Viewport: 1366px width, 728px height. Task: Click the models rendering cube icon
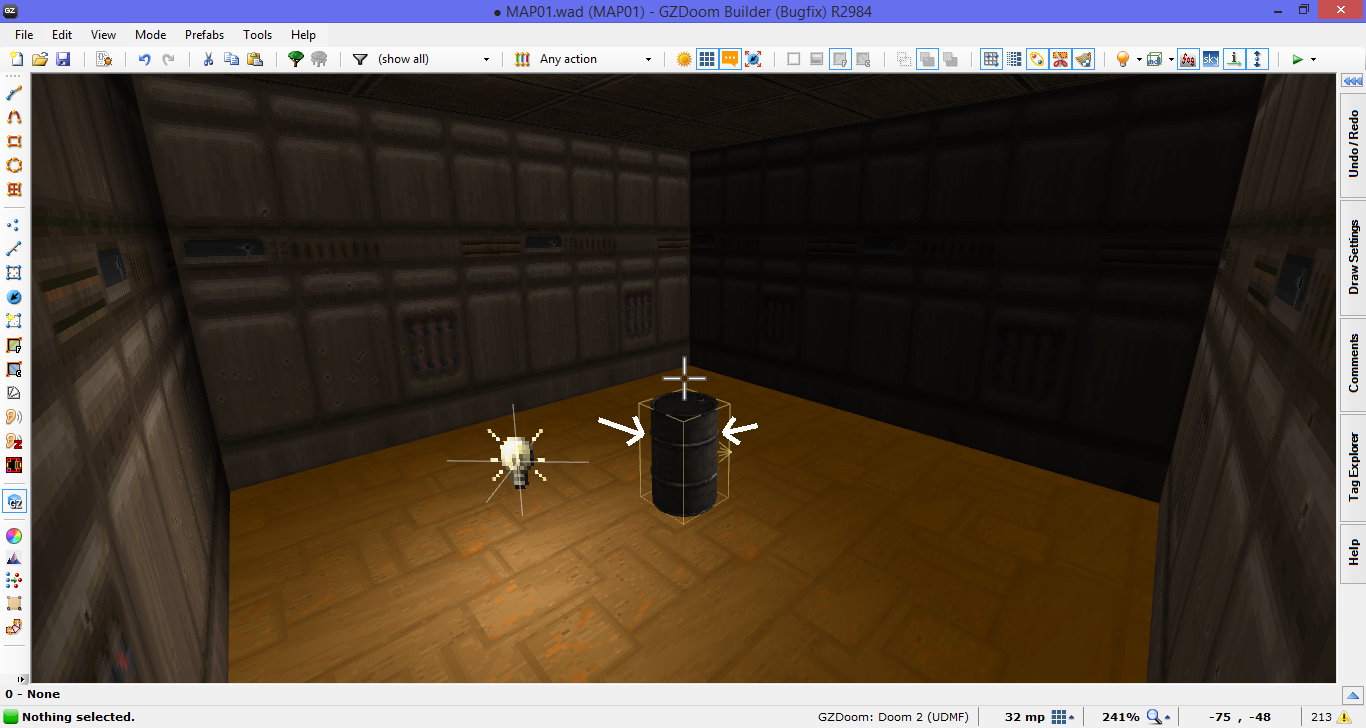click(x=1155, y=59)
